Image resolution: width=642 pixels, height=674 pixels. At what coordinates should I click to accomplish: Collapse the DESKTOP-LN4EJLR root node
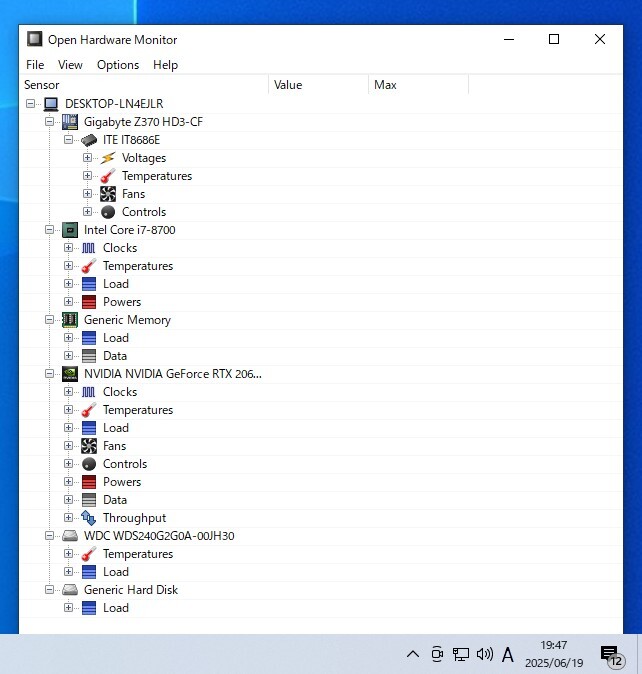click(x=31, y=104)
